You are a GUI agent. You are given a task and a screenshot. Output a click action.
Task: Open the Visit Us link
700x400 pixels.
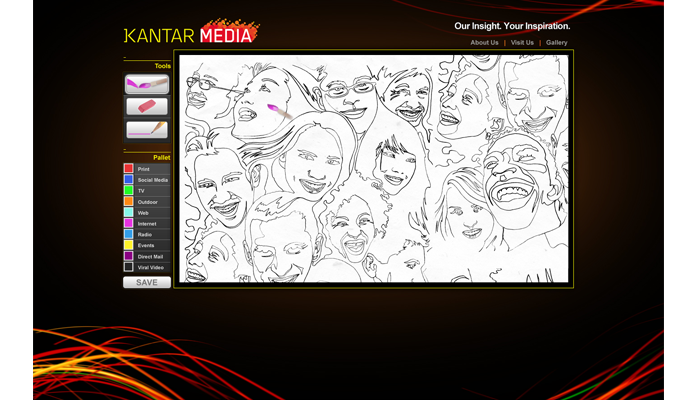point(522,43)
